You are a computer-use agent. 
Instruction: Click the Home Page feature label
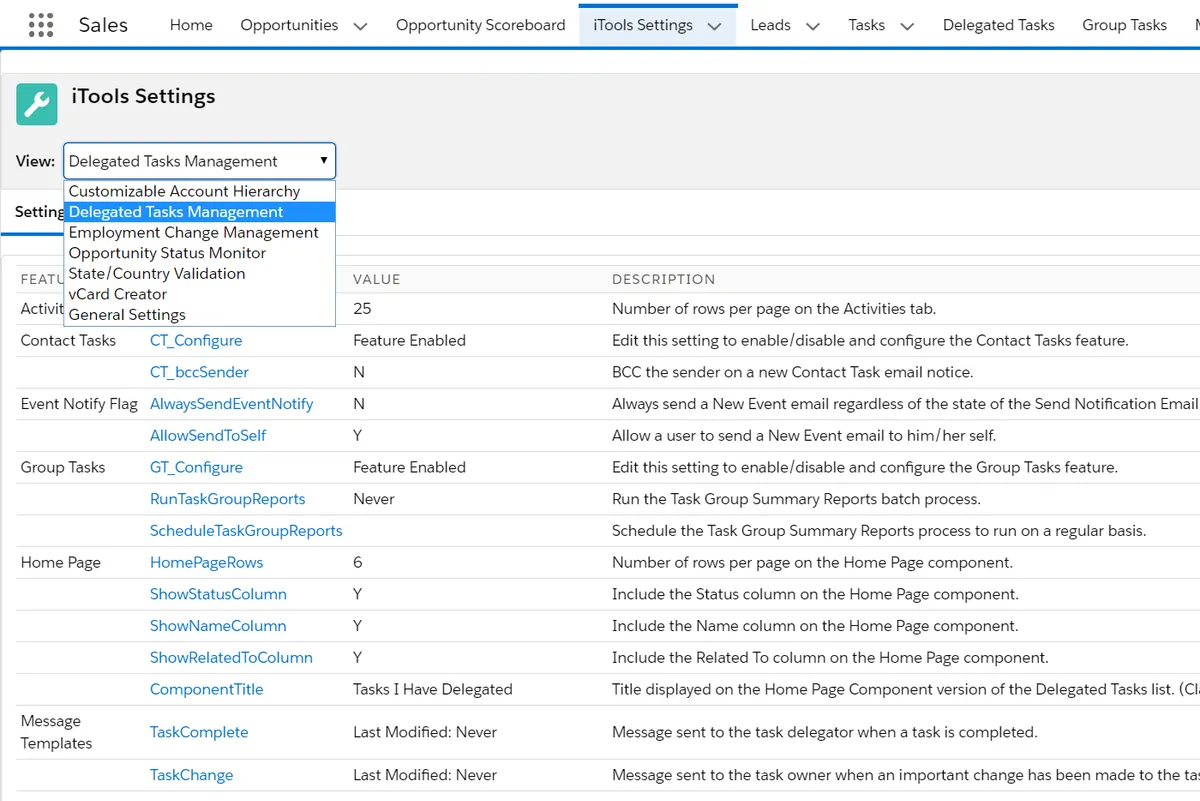[60, 562]
